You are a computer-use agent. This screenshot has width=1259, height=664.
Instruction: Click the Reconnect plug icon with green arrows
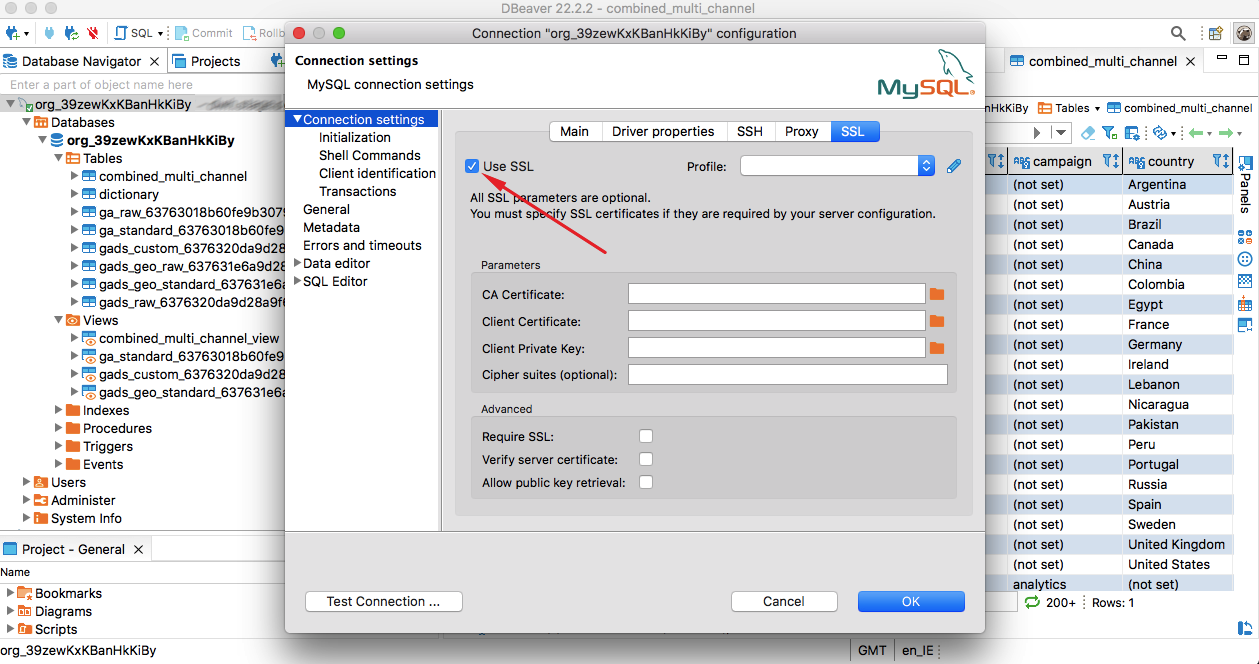(71, 33)
